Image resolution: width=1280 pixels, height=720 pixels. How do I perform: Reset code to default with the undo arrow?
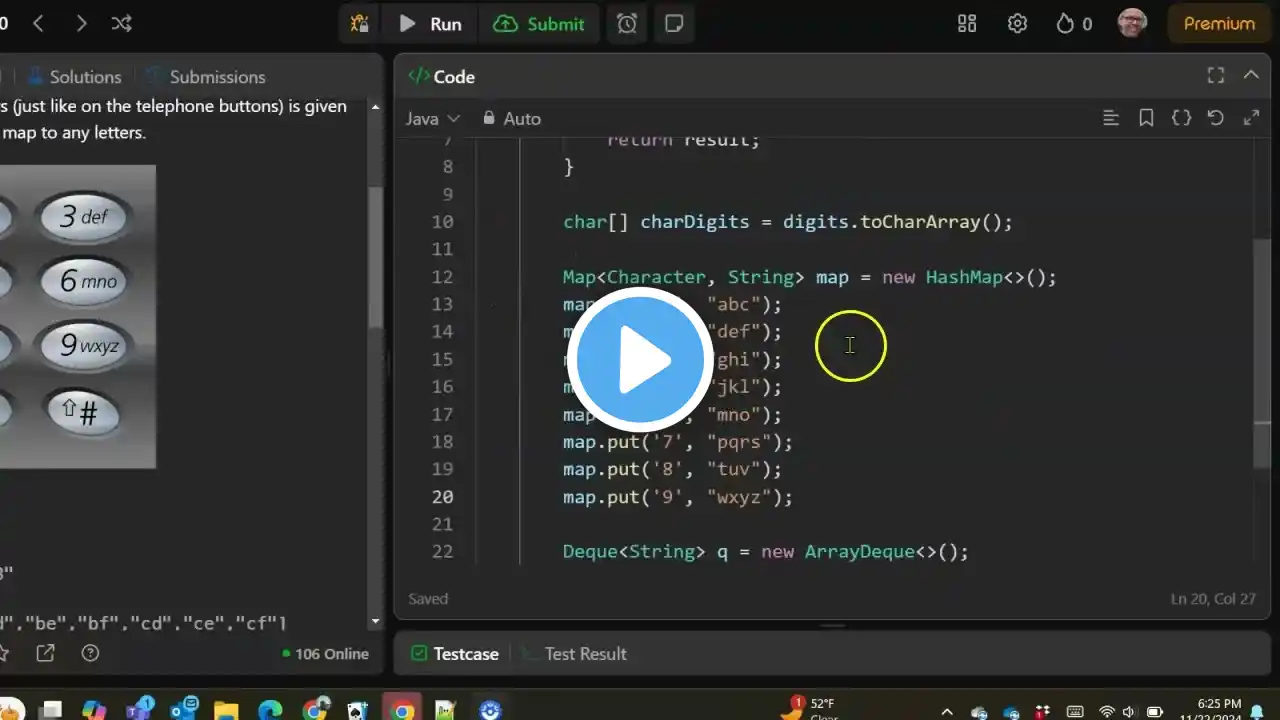pos(1216,118)
